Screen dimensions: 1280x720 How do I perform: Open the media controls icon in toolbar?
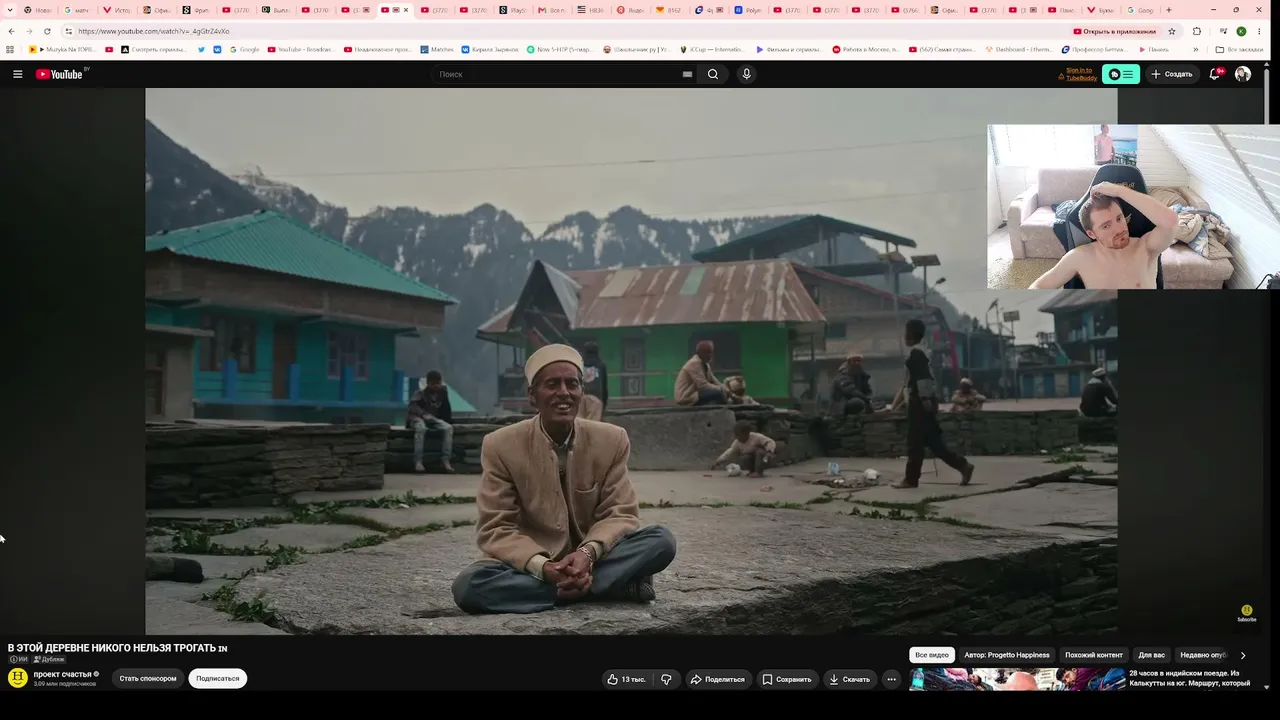pos(1223,31)
